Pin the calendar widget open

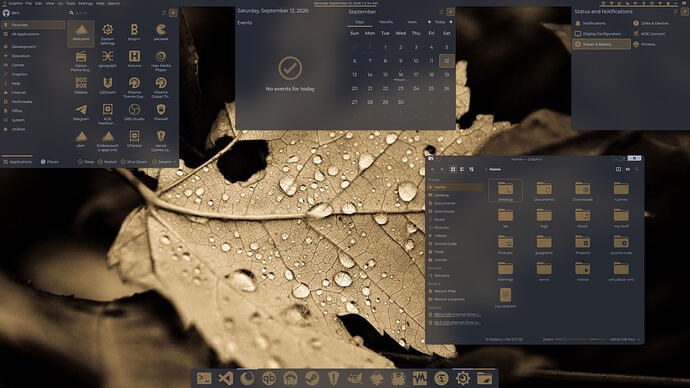(x=451, y=12)
